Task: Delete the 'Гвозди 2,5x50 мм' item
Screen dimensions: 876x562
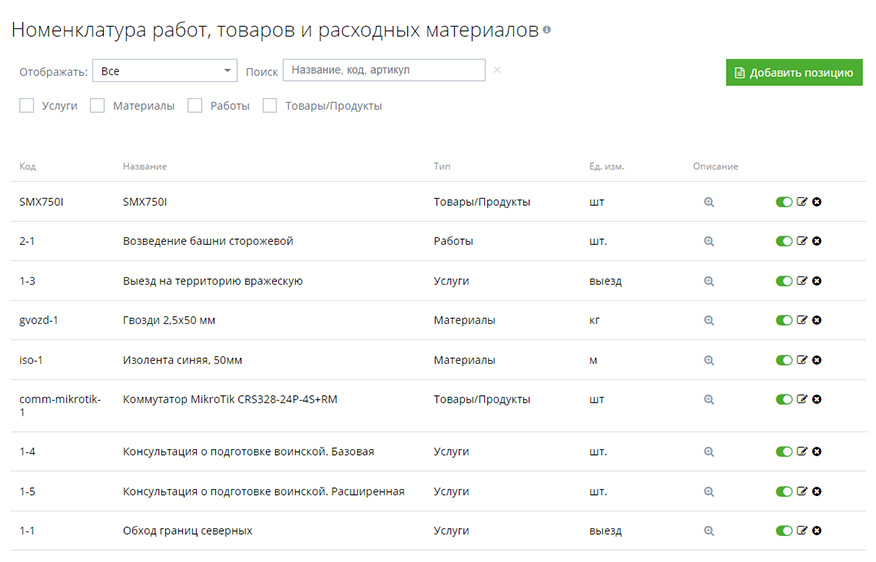Action: point(817,320)
